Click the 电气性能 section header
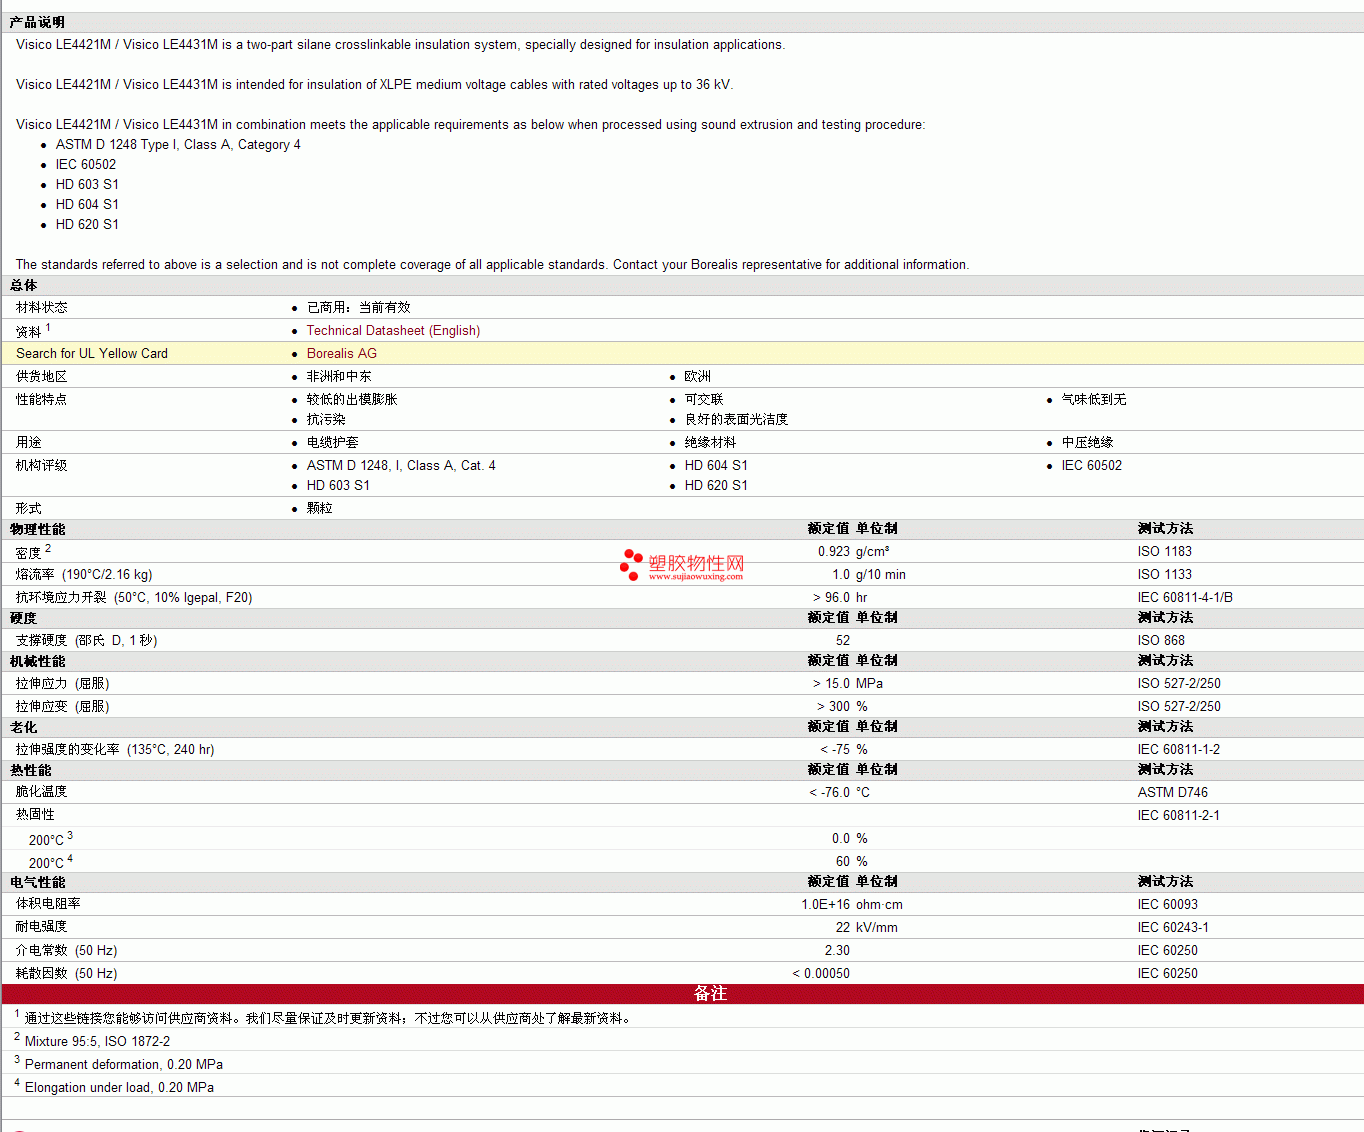1364x1132 pixels. click(x=38, y=883)
